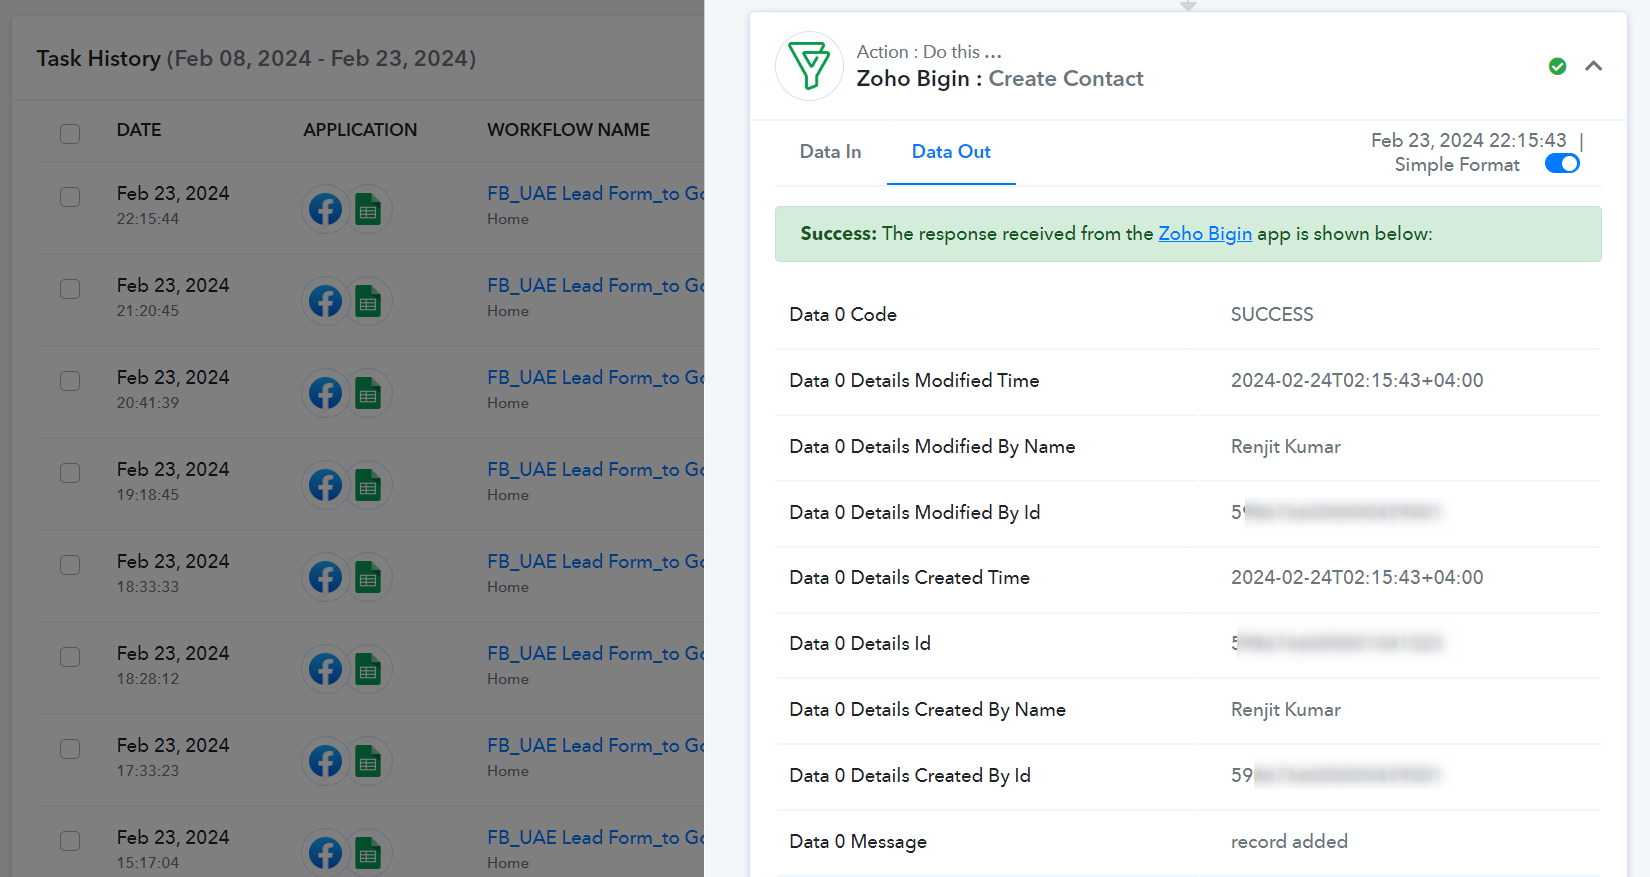Click the 'Data 0 Details Modified By Id' label
This screenshot has width=1650, height=877.
(x=915, y=513)
